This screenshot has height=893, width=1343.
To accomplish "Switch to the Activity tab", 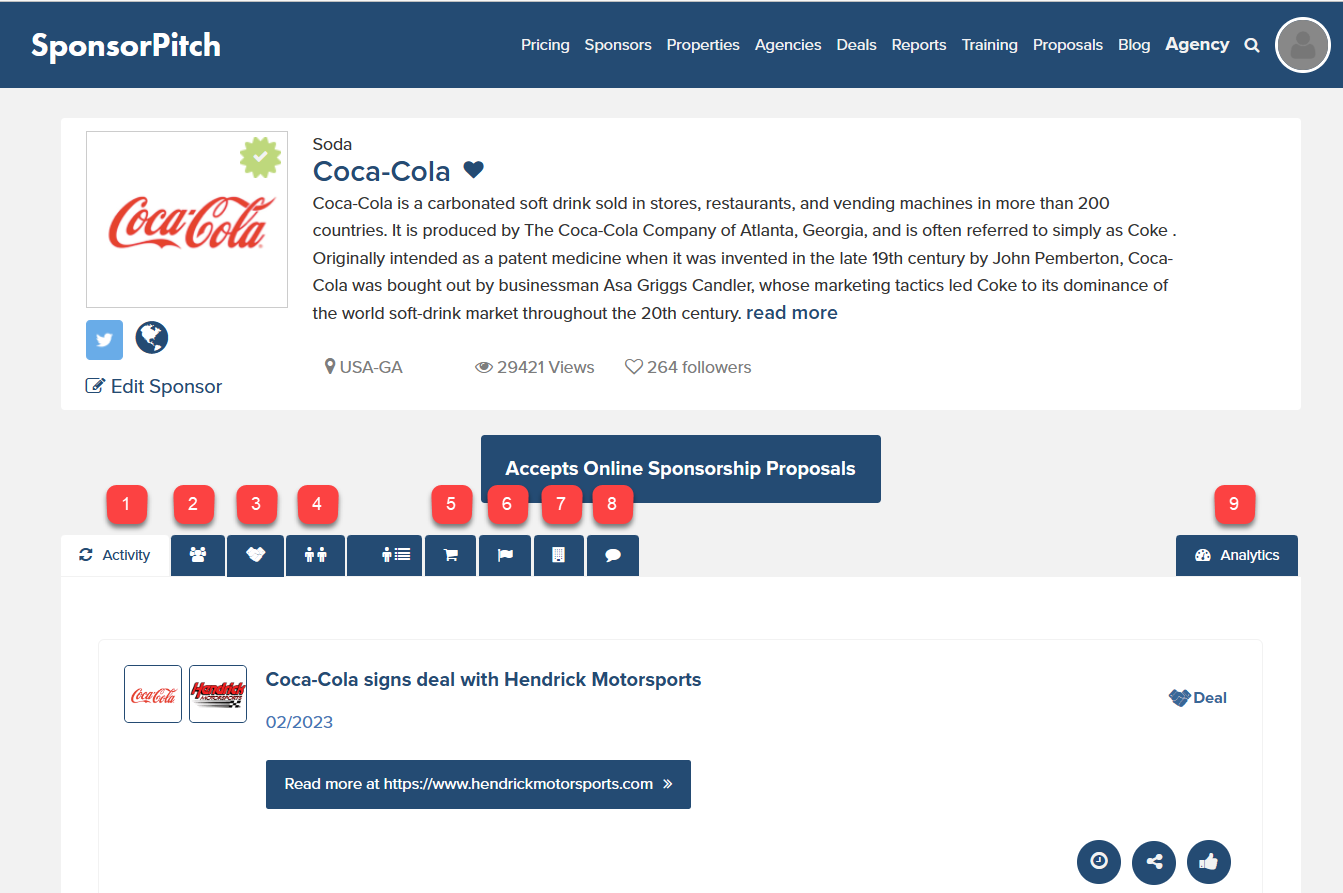I will point(114,555).
